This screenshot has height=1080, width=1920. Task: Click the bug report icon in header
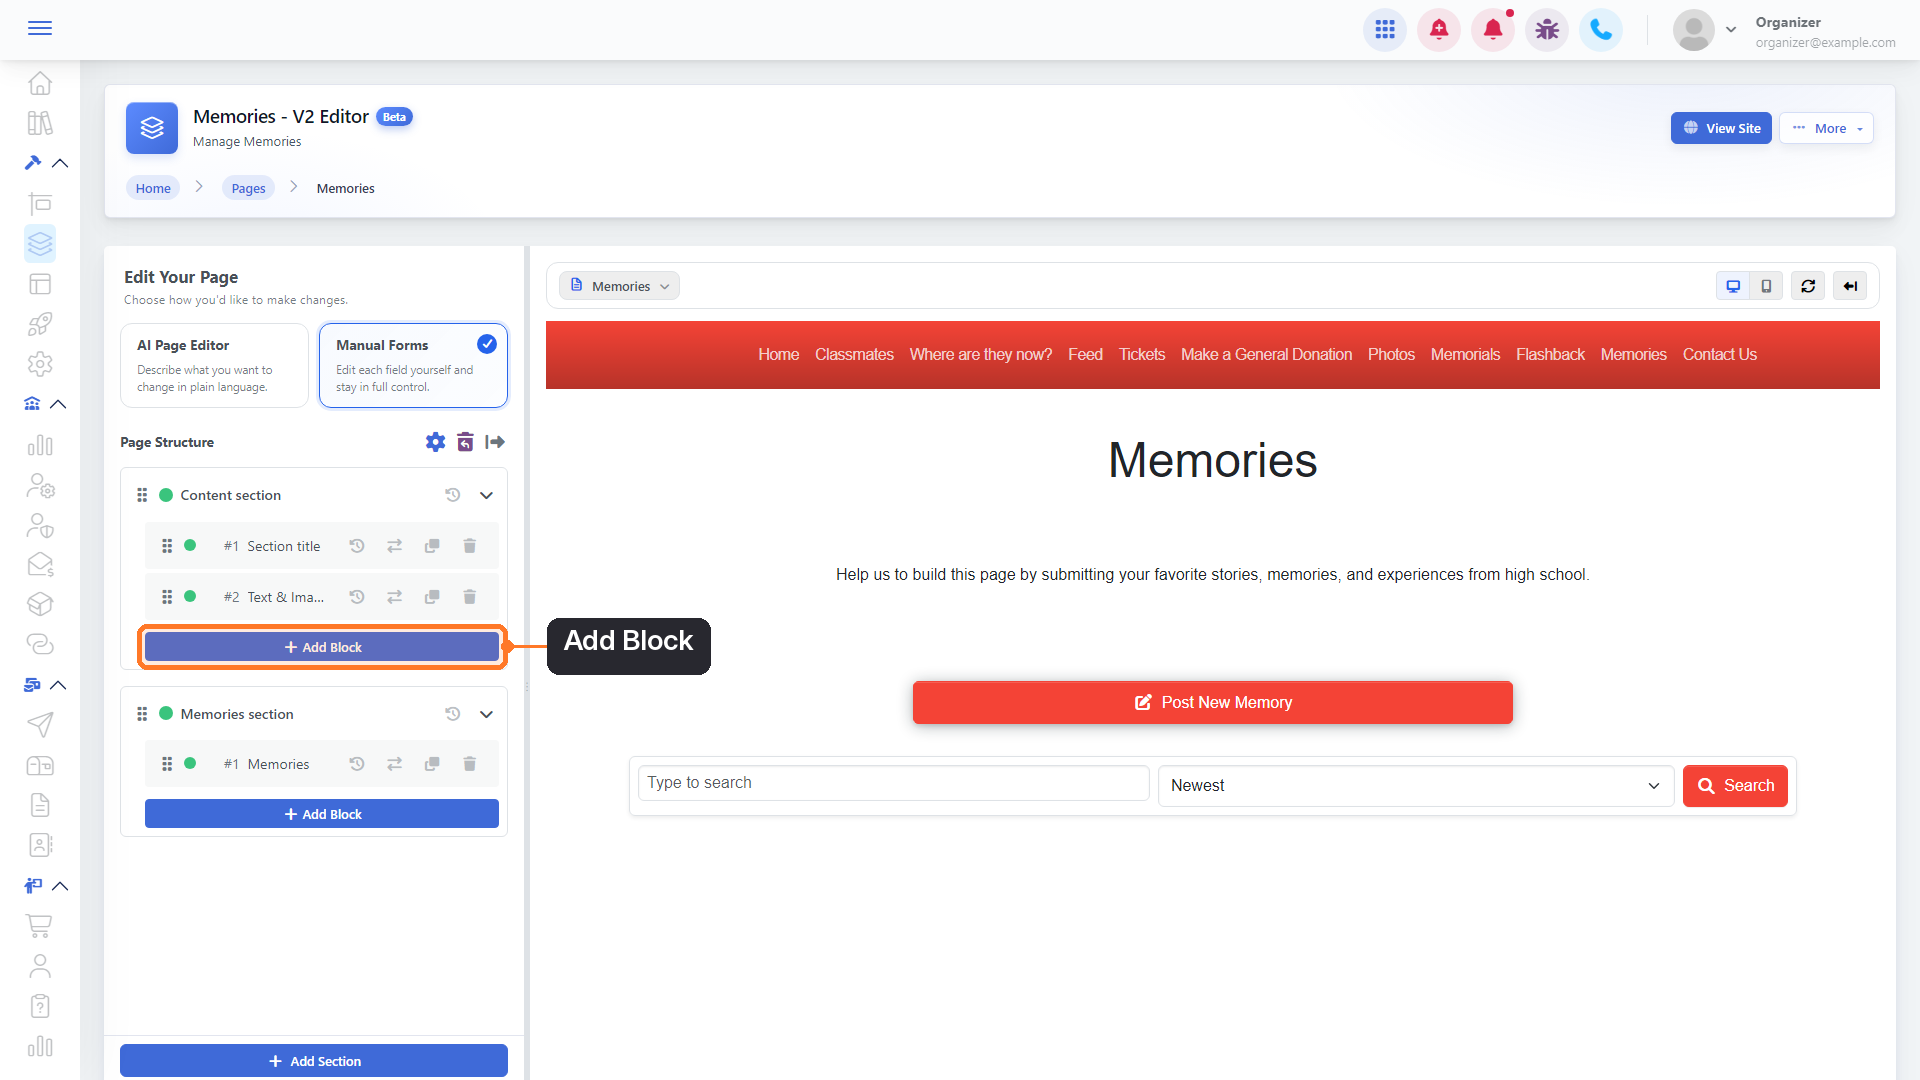coord(1547,30)
